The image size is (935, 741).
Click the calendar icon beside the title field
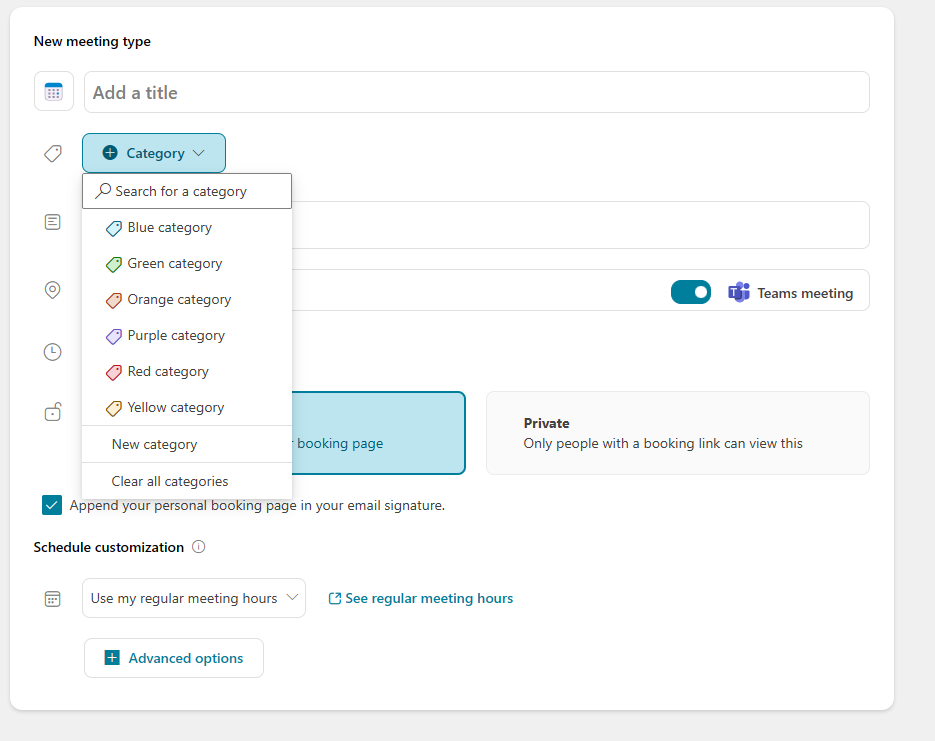coord(53,92)
